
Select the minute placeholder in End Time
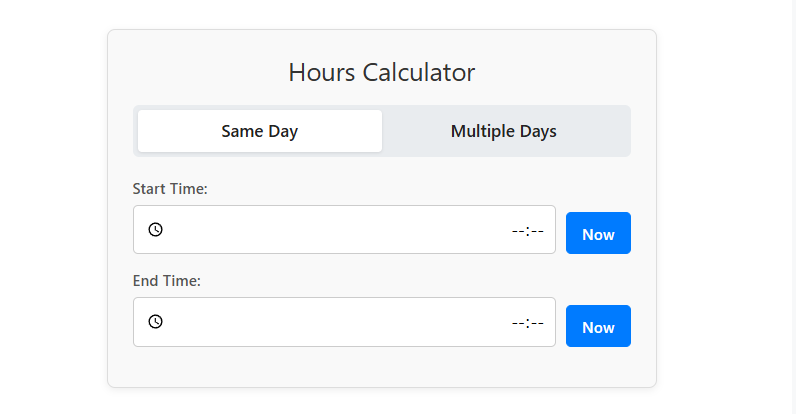[537, 323]
